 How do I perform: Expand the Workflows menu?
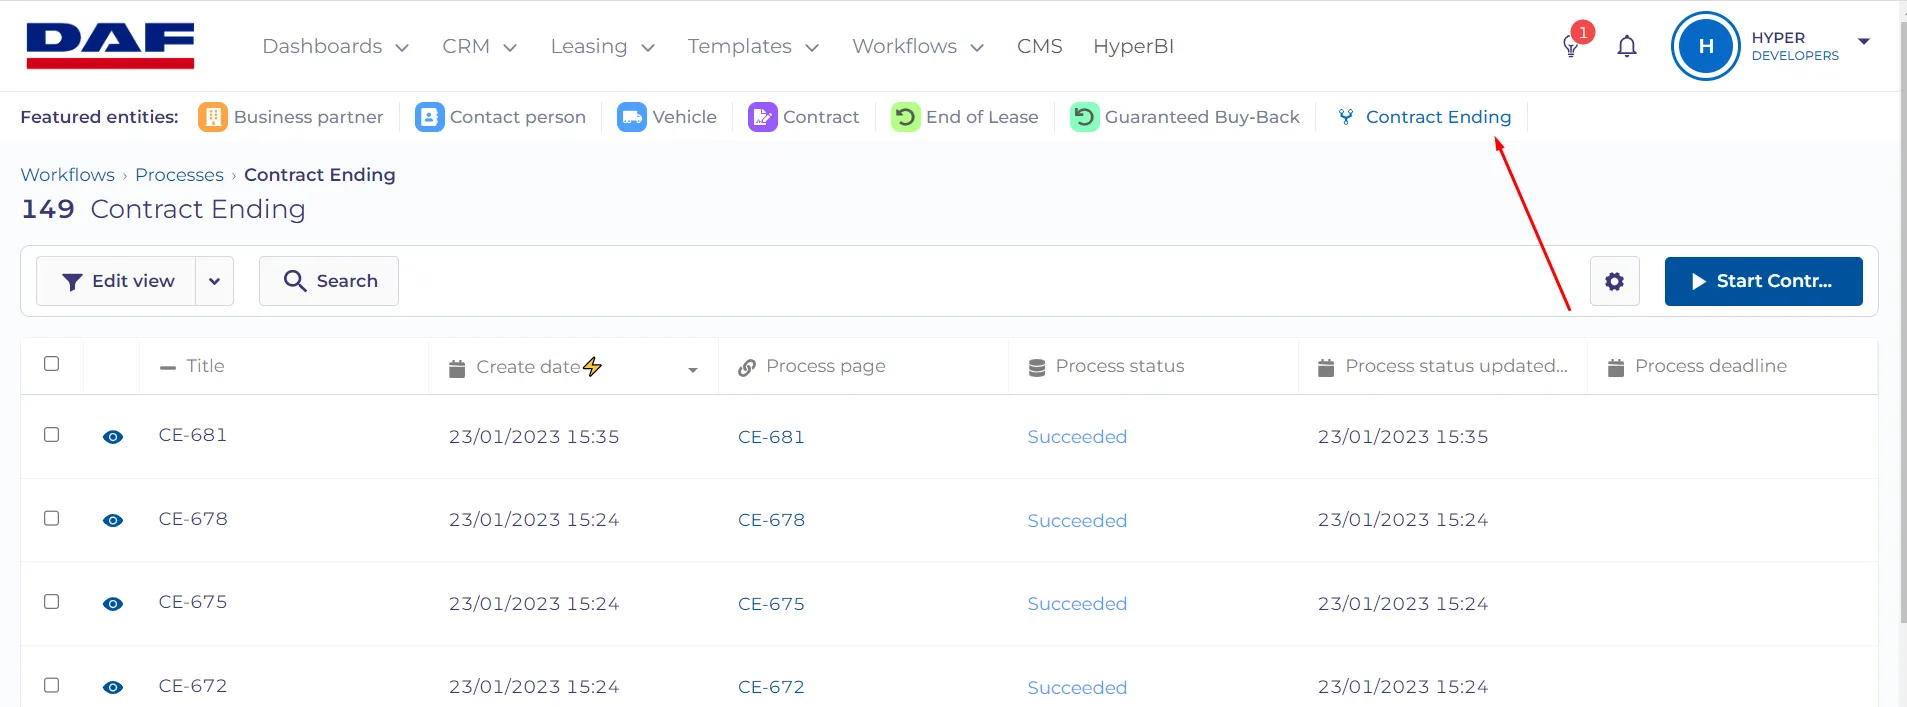point(918,46)
